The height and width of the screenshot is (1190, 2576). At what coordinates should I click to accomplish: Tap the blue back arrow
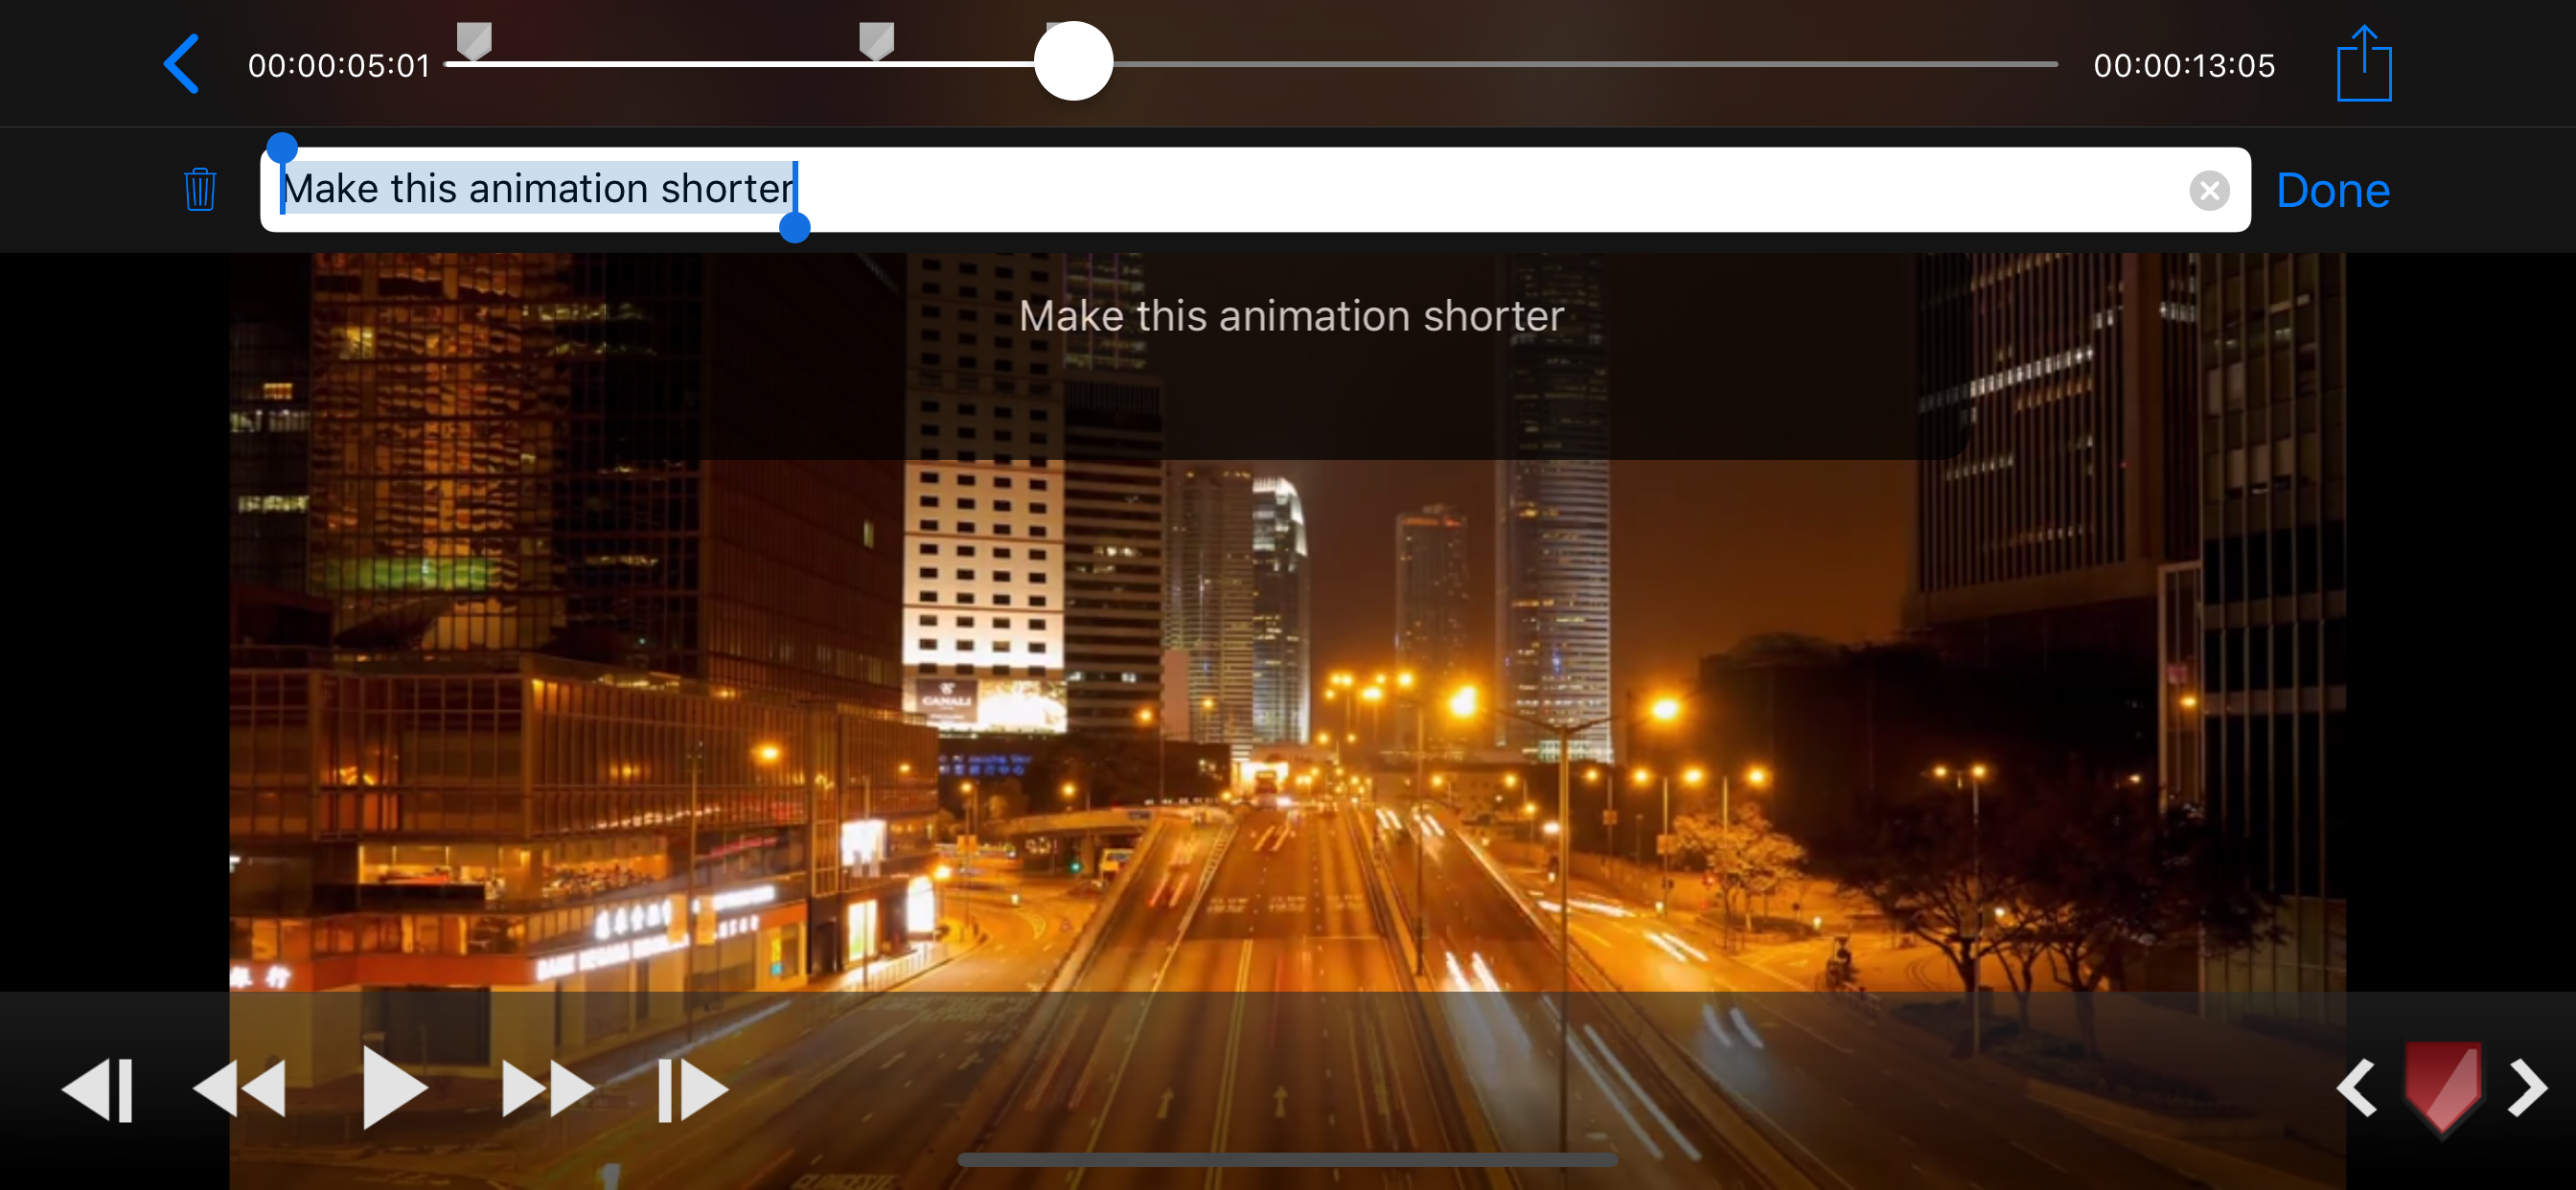tap(182, 64)
